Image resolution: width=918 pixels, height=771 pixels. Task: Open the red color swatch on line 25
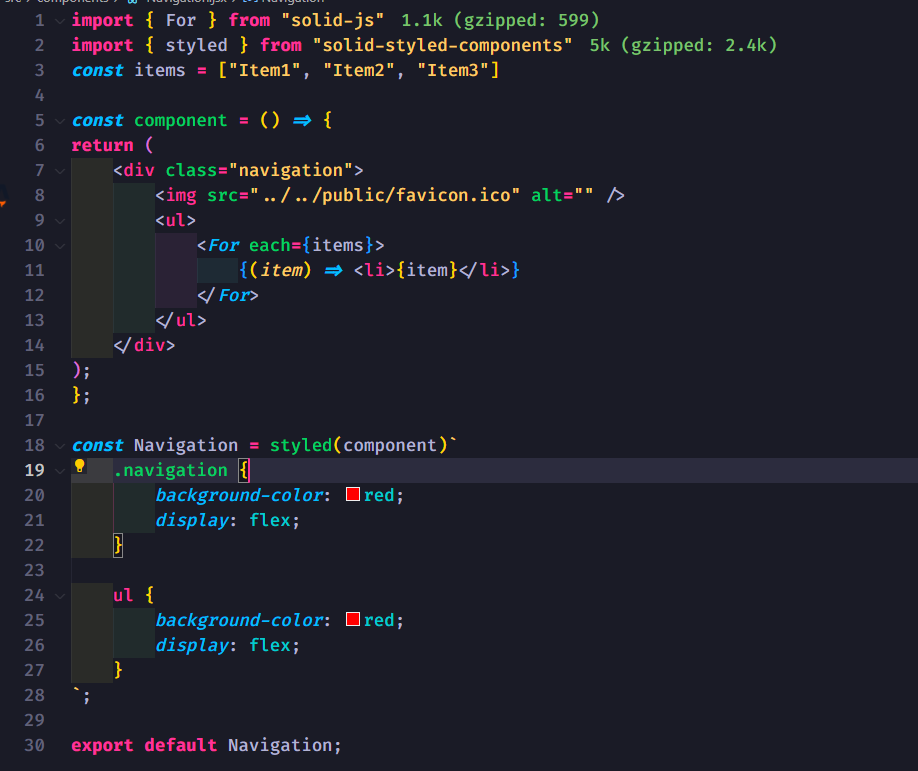352,619
